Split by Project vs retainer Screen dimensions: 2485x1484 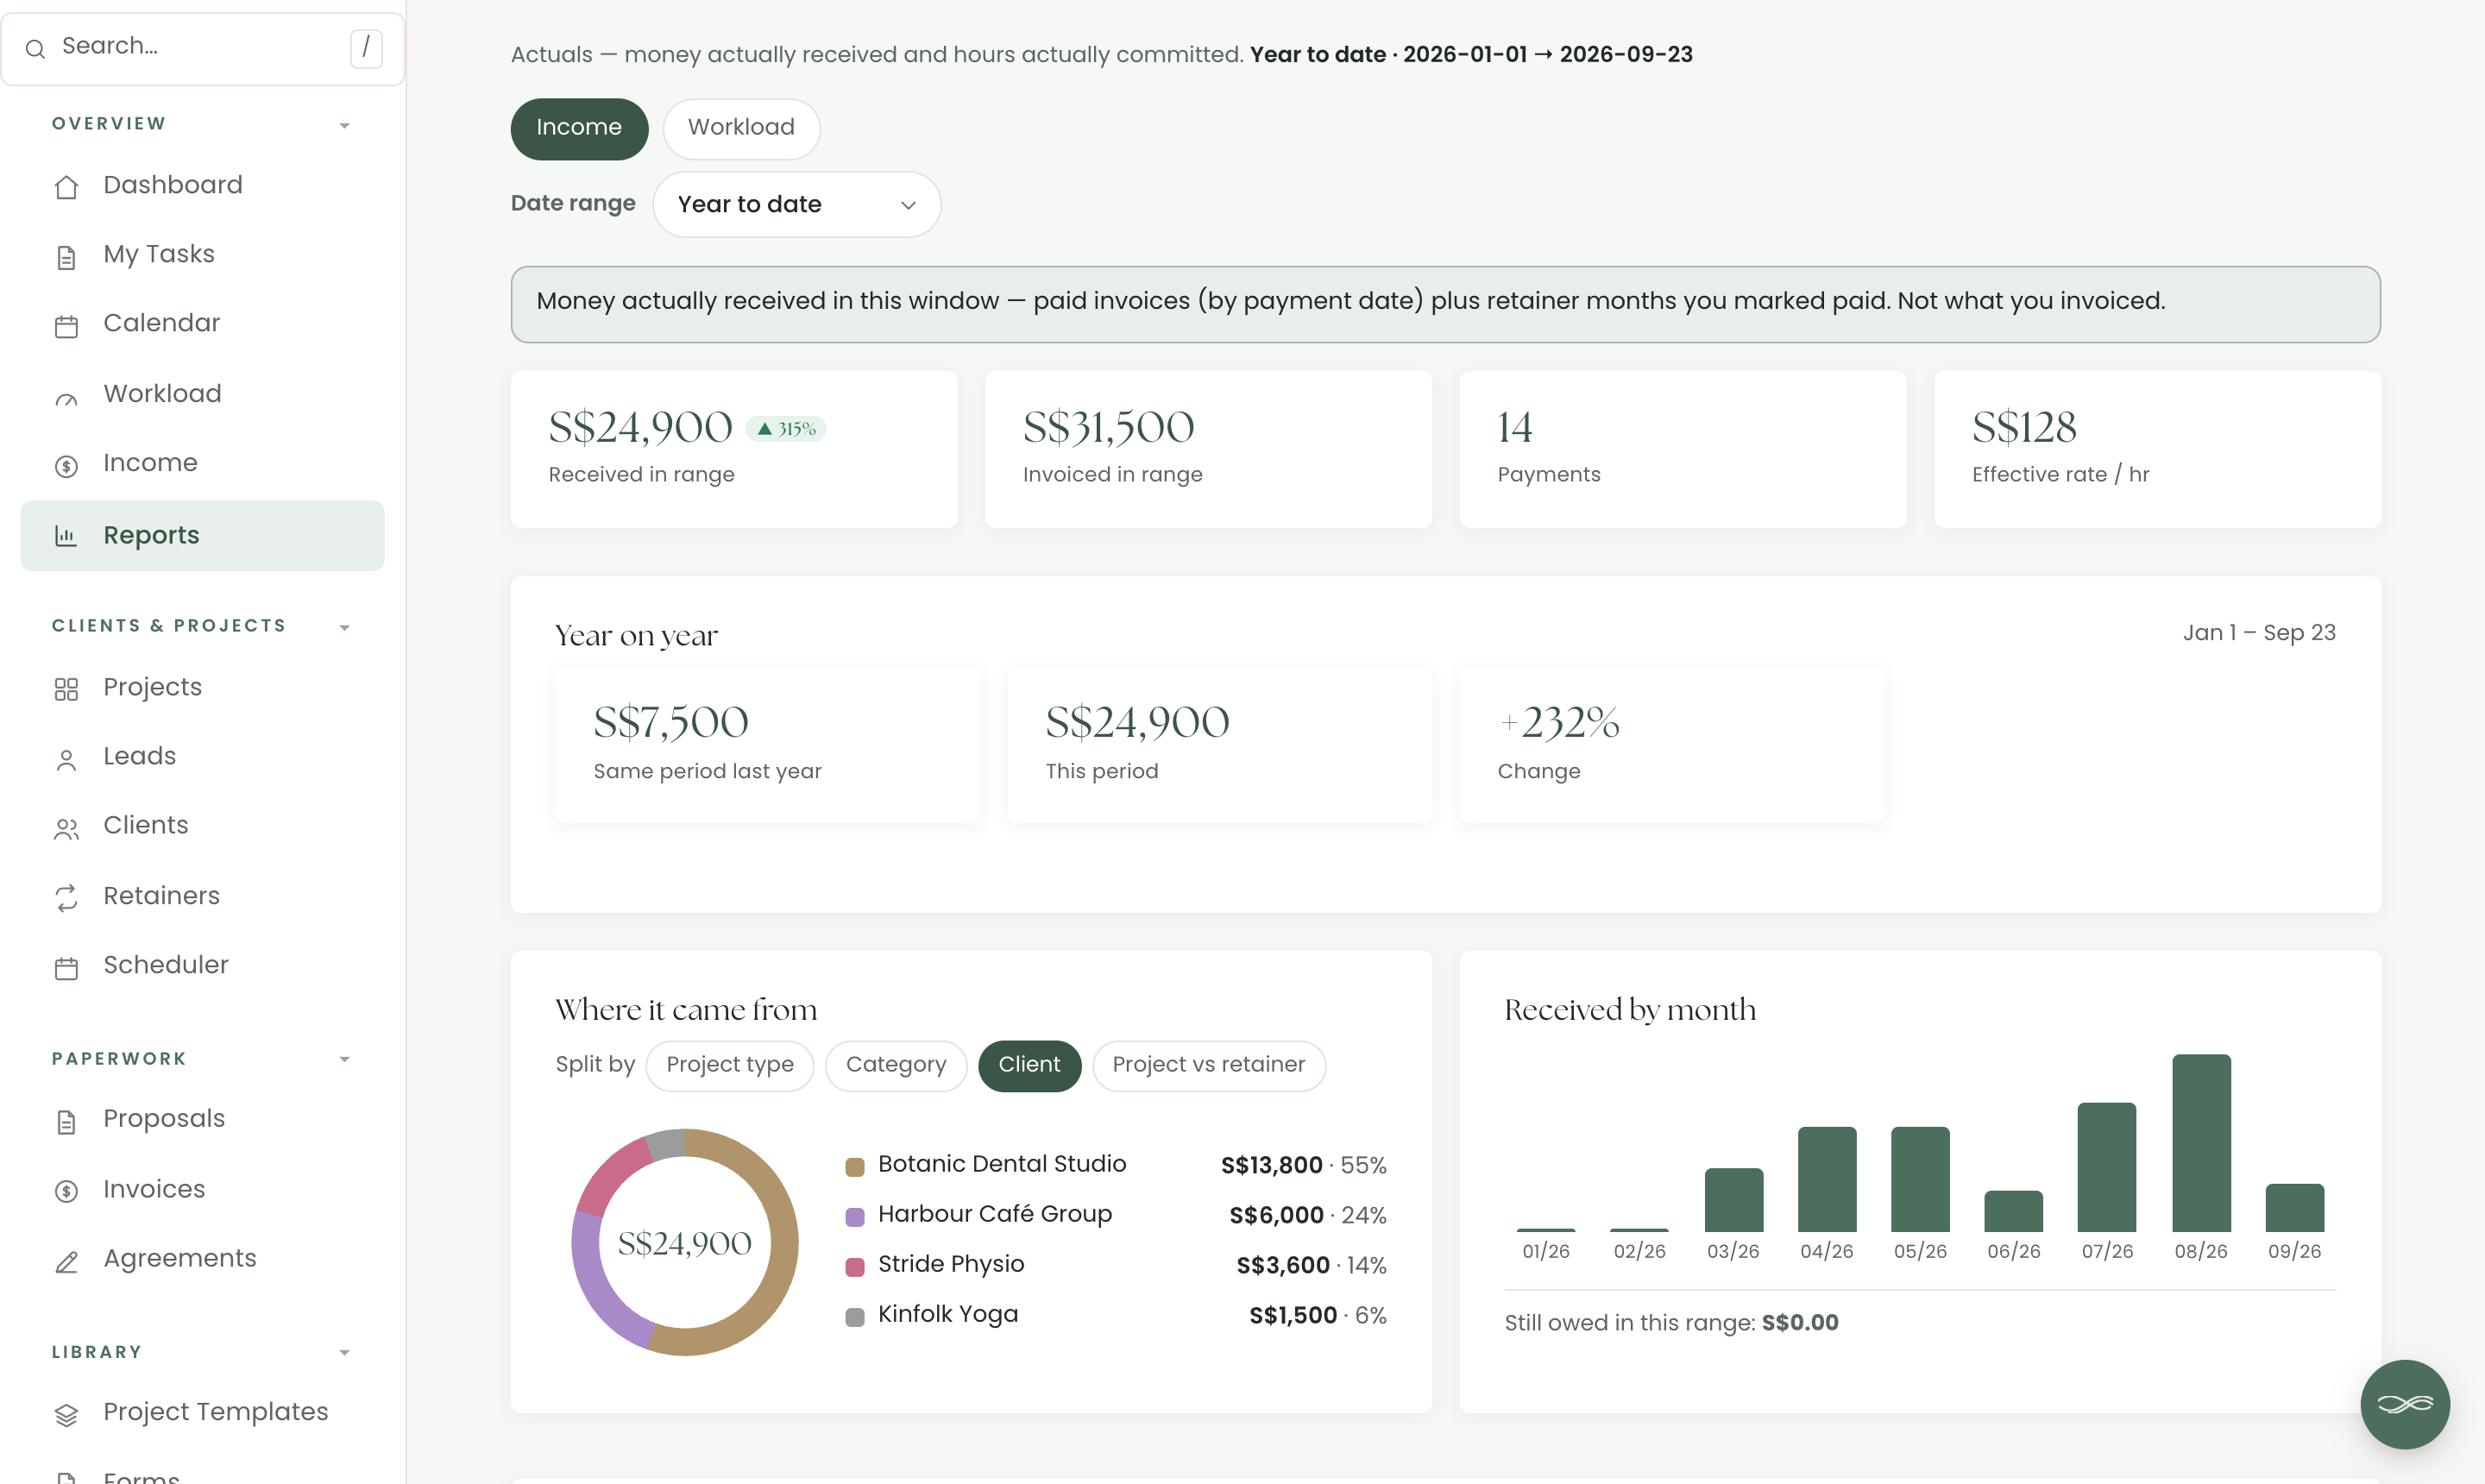[x=1208, y=1065]
